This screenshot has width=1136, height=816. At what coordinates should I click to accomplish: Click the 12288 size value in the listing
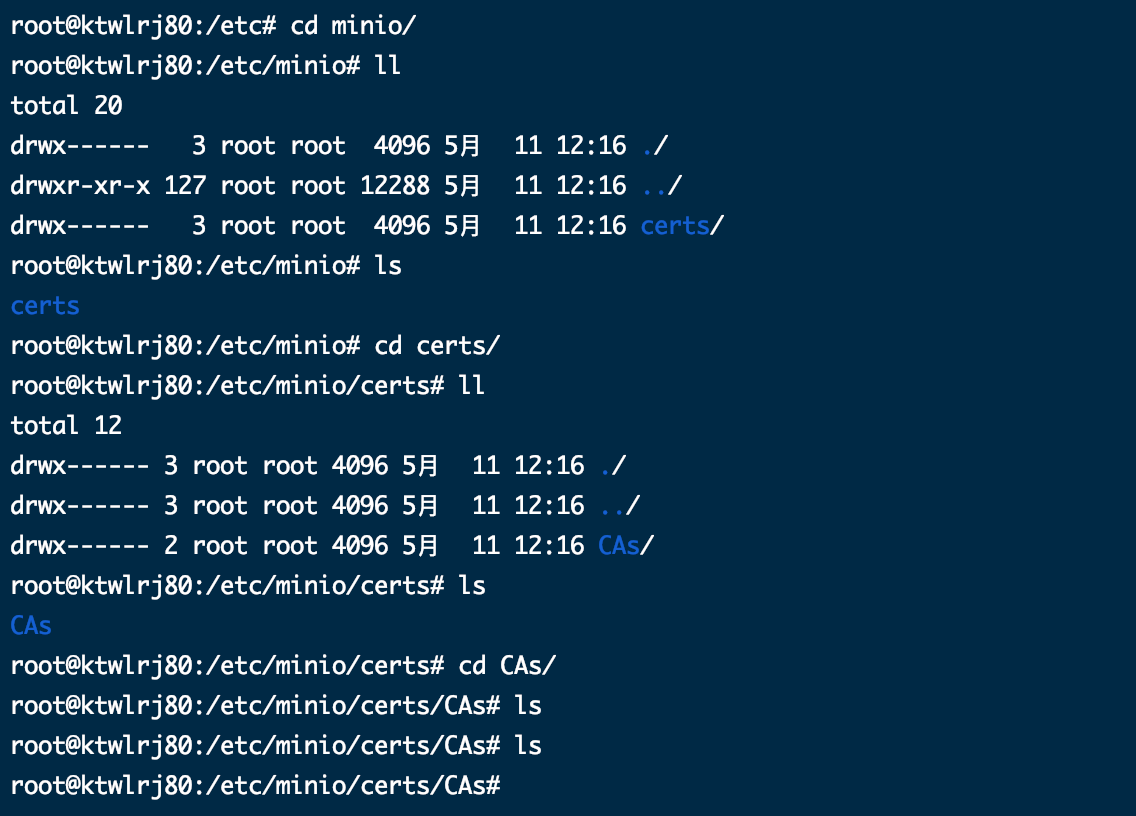tap(395, 186)
